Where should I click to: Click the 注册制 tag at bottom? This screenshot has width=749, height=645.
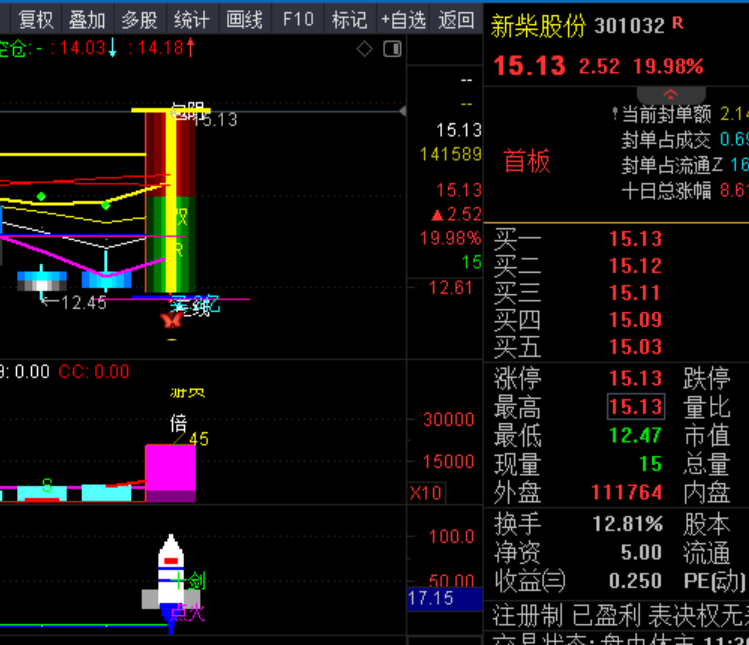click(527, 615)
